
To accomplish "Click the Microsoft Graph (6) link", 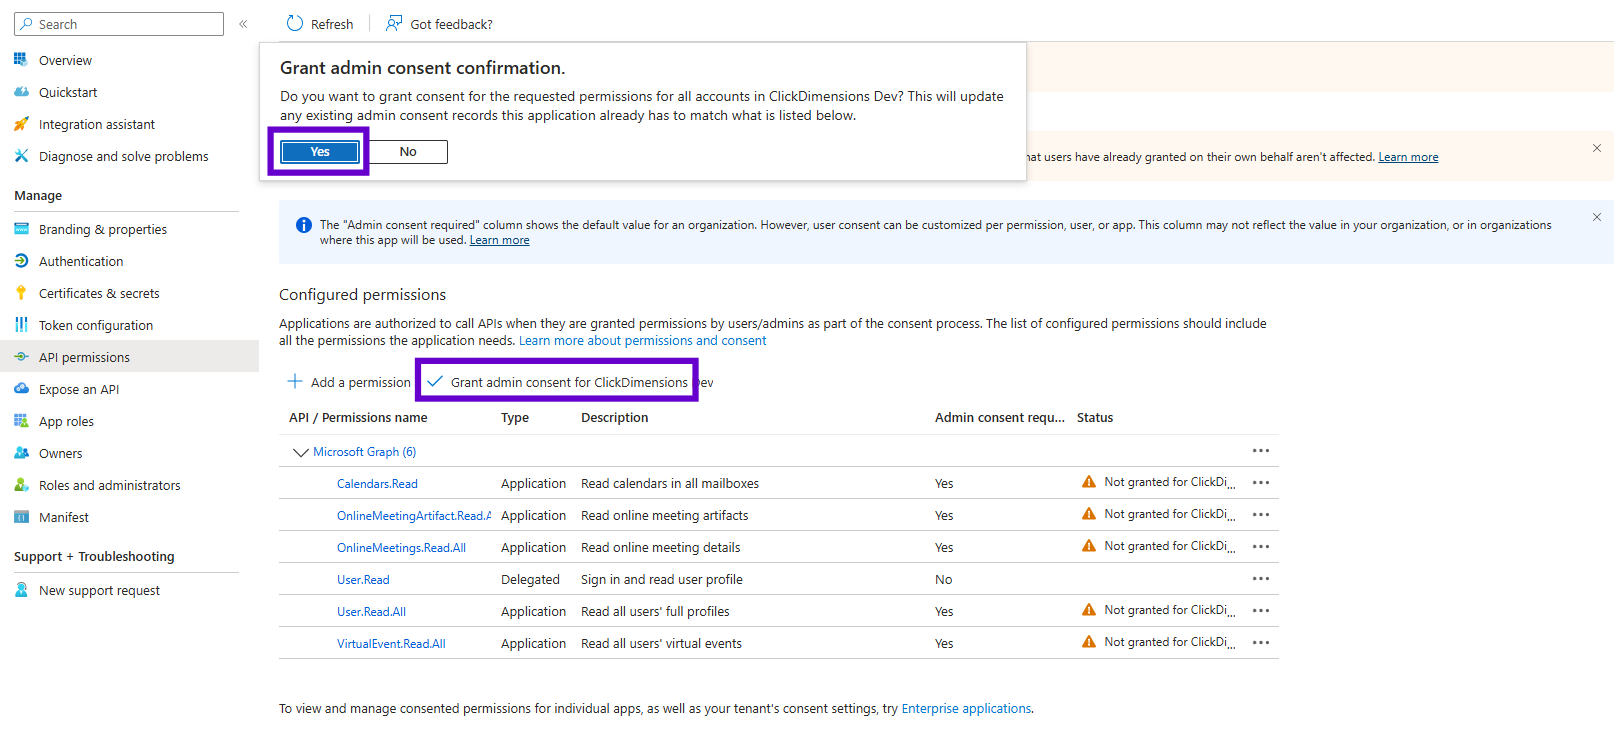I will pyautogui.click(x=364, y=452).
